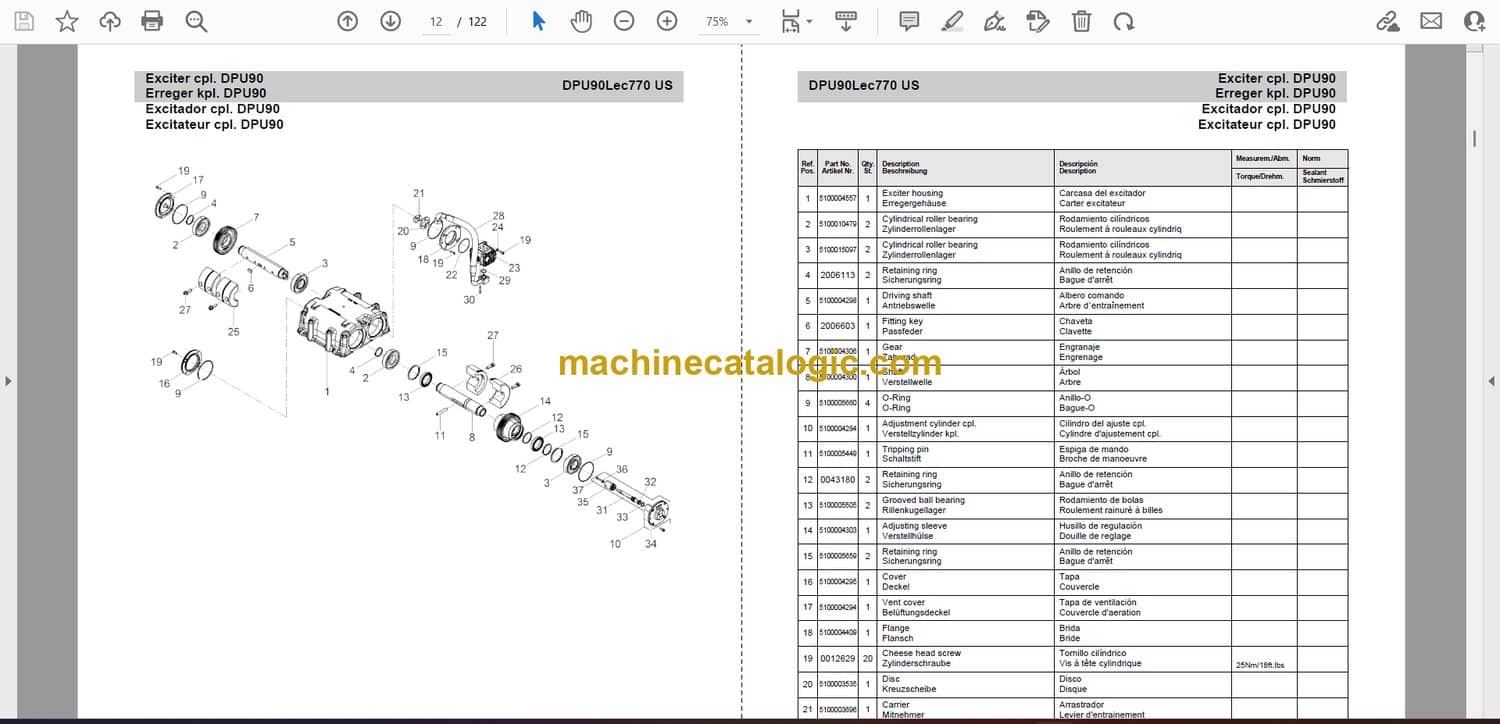Select the 'Exciter housing' description text
1500x724 pixels.
[912, 193]
